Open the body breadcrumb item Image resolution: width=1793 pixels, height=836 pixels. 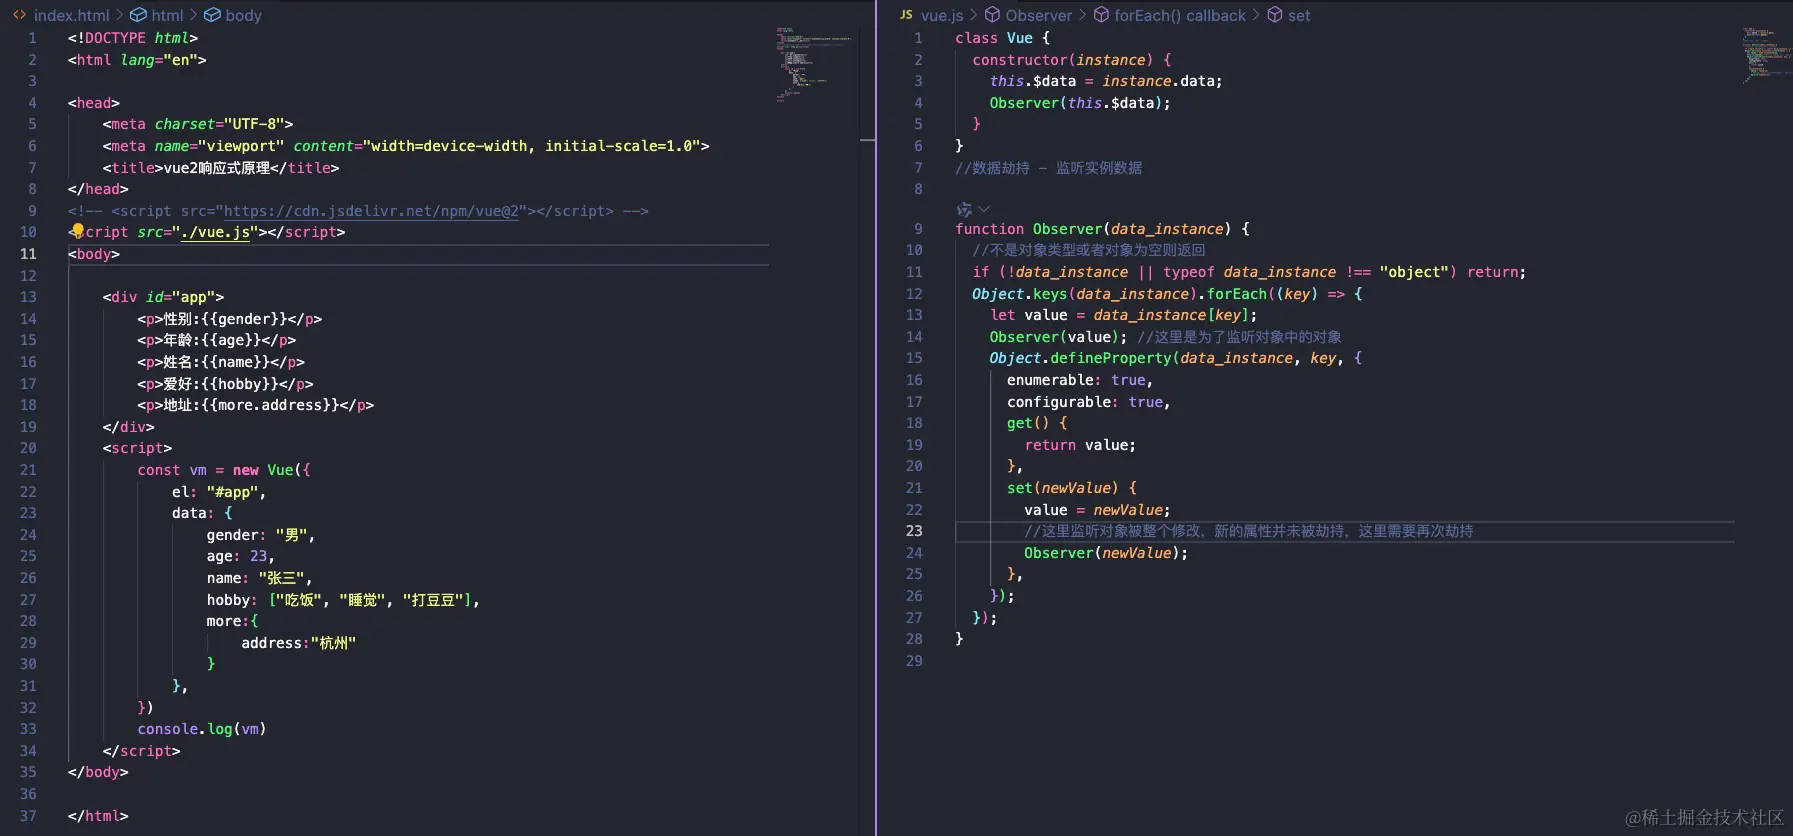click(243, 15)
